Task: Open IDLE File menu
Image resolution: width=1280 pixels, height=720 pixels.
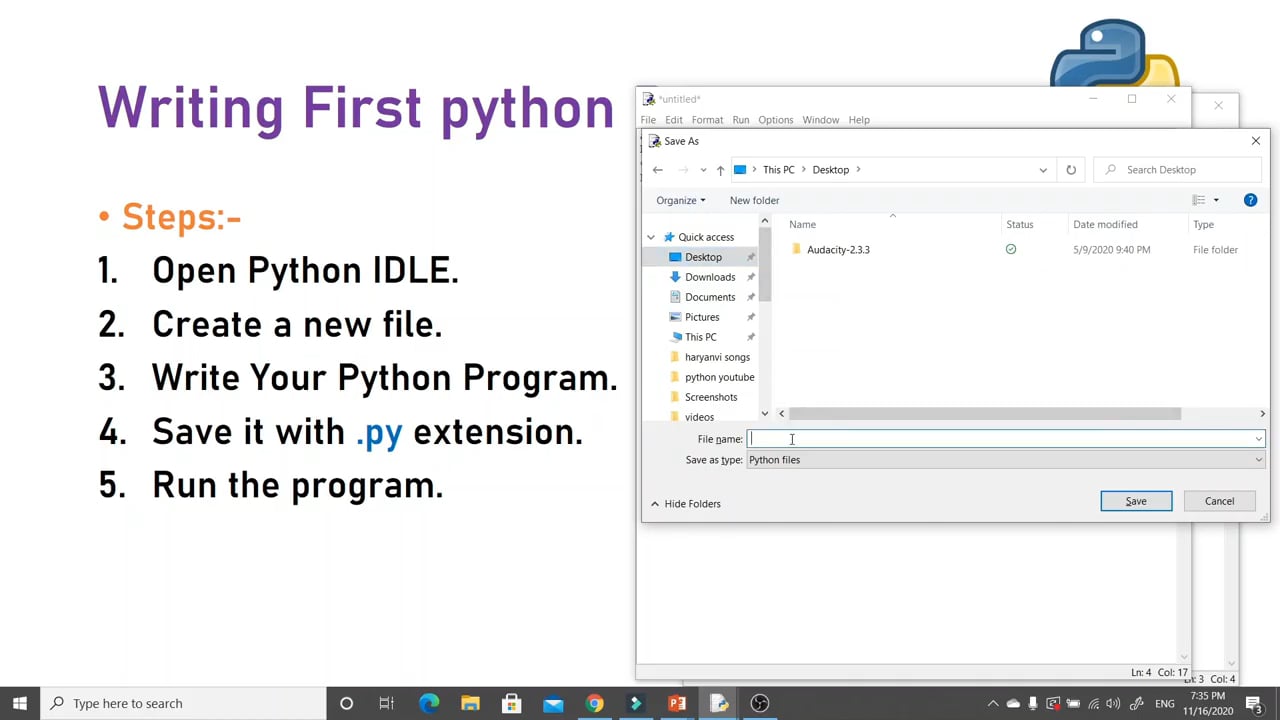Action: coord(648,120)
